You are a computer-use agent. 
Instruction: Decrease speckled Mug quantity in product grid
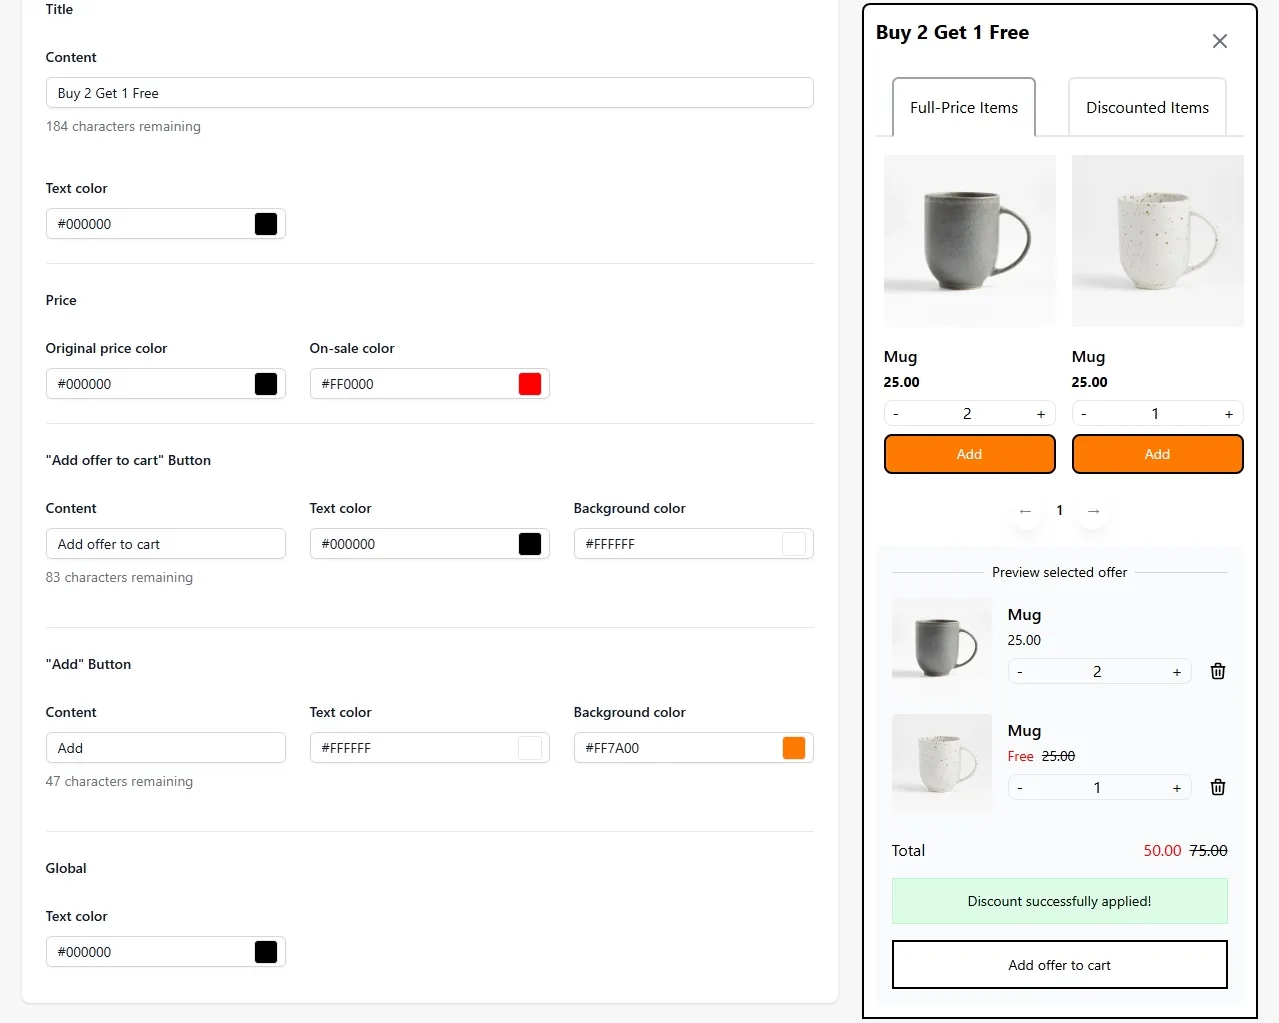1084,414
